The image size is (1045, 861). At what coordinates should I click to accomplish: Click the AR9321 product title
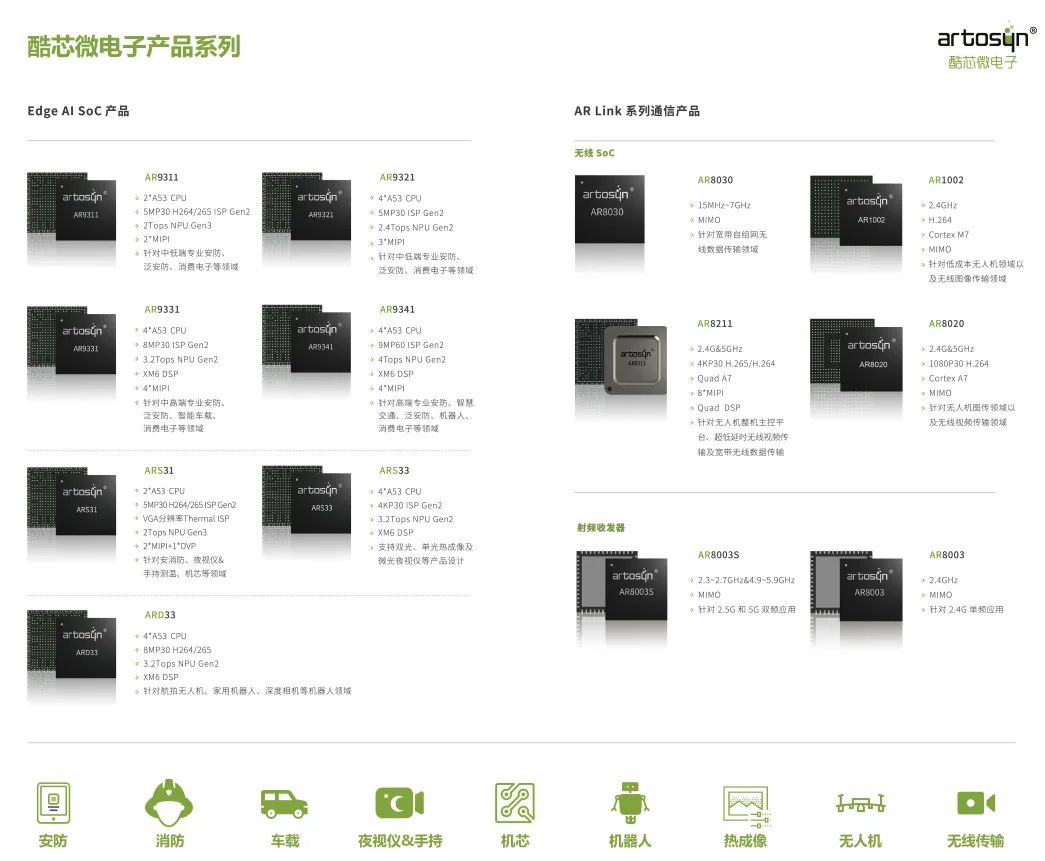(397, 177)
